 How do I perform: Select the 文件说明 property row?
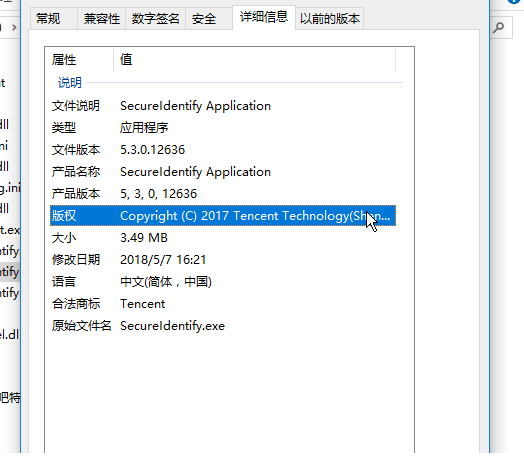click(223, 106)
